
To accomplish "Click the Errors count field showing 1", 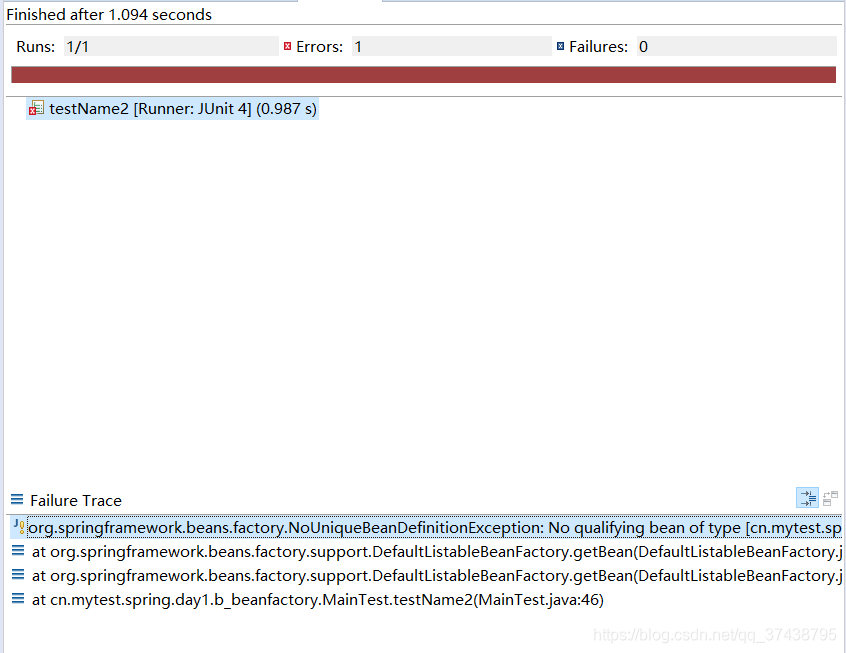I will [x=452, y=46].
